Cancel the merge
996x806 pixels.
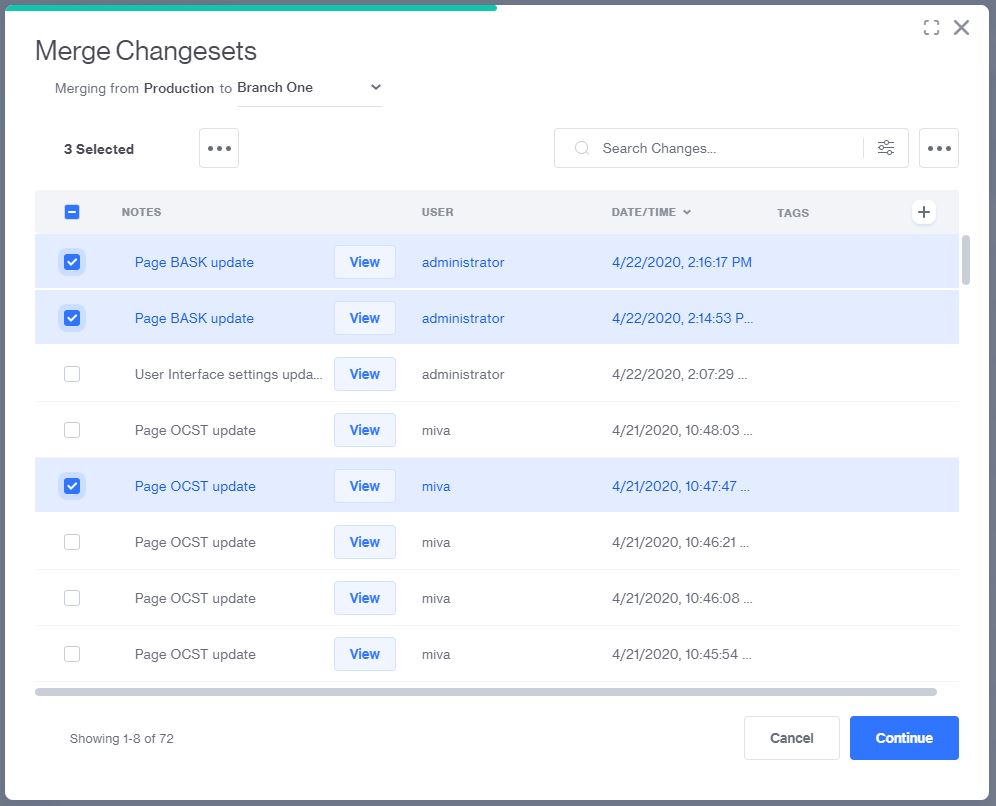[x=791, y=737]
